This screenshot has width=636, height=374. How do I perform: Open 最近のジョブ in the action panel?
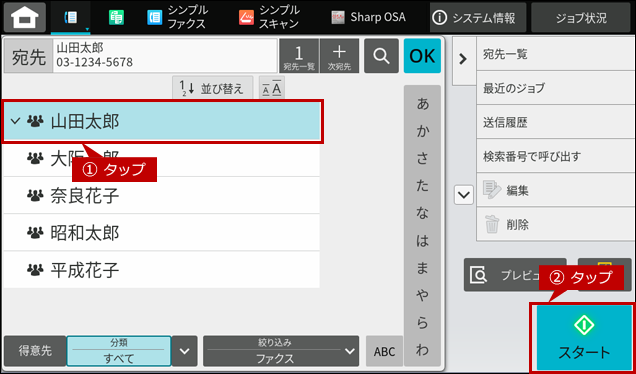pos(556,88)
